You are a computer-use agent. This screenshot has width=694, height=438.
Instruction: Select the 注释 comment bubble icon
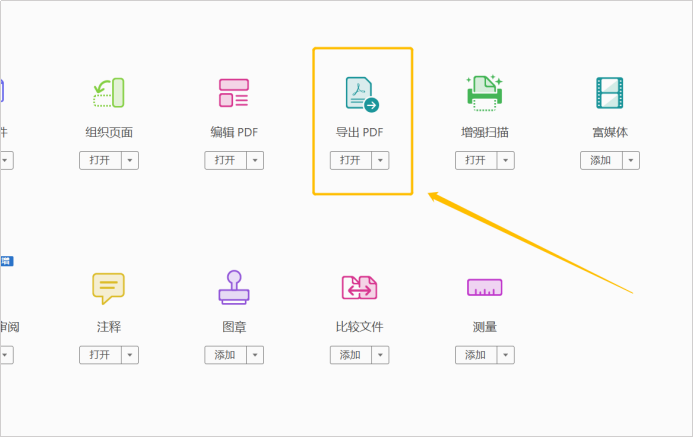108,288
